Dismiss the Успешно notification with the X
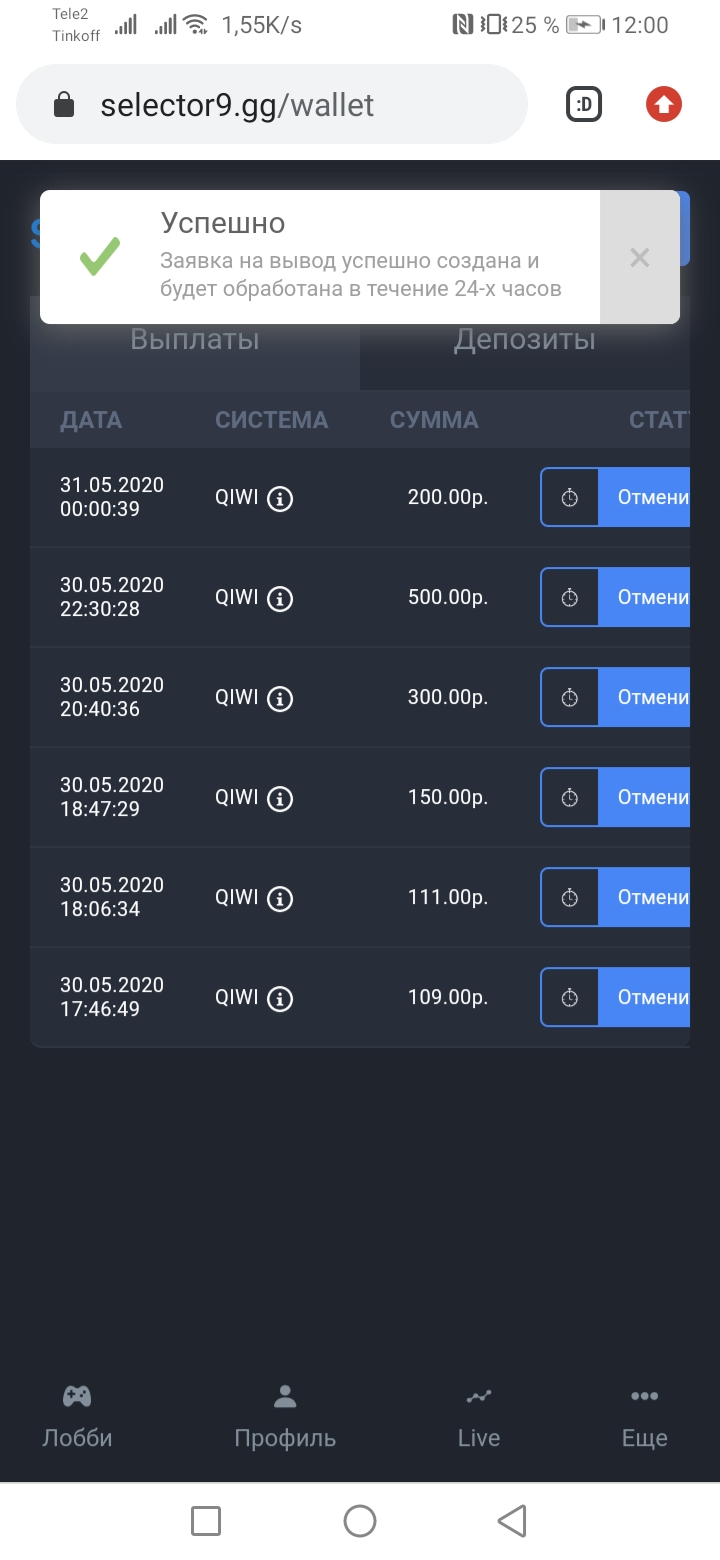 point(640,258)
